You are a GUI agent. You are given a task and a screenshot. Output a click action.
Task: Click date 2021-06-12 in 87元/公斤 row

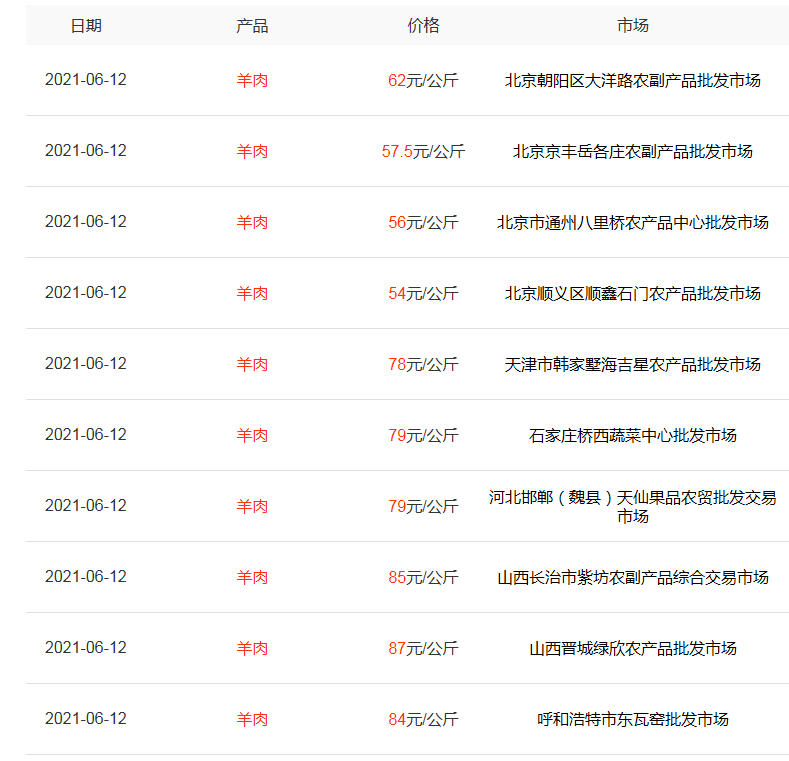coord(86,647)
